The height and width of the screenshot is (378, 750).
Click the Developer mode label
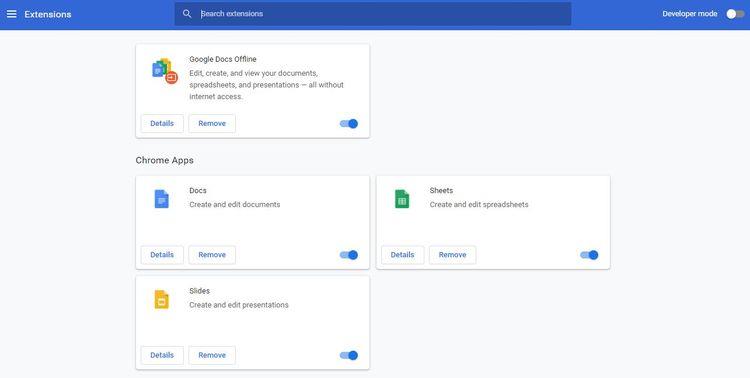tap(690, 14)
